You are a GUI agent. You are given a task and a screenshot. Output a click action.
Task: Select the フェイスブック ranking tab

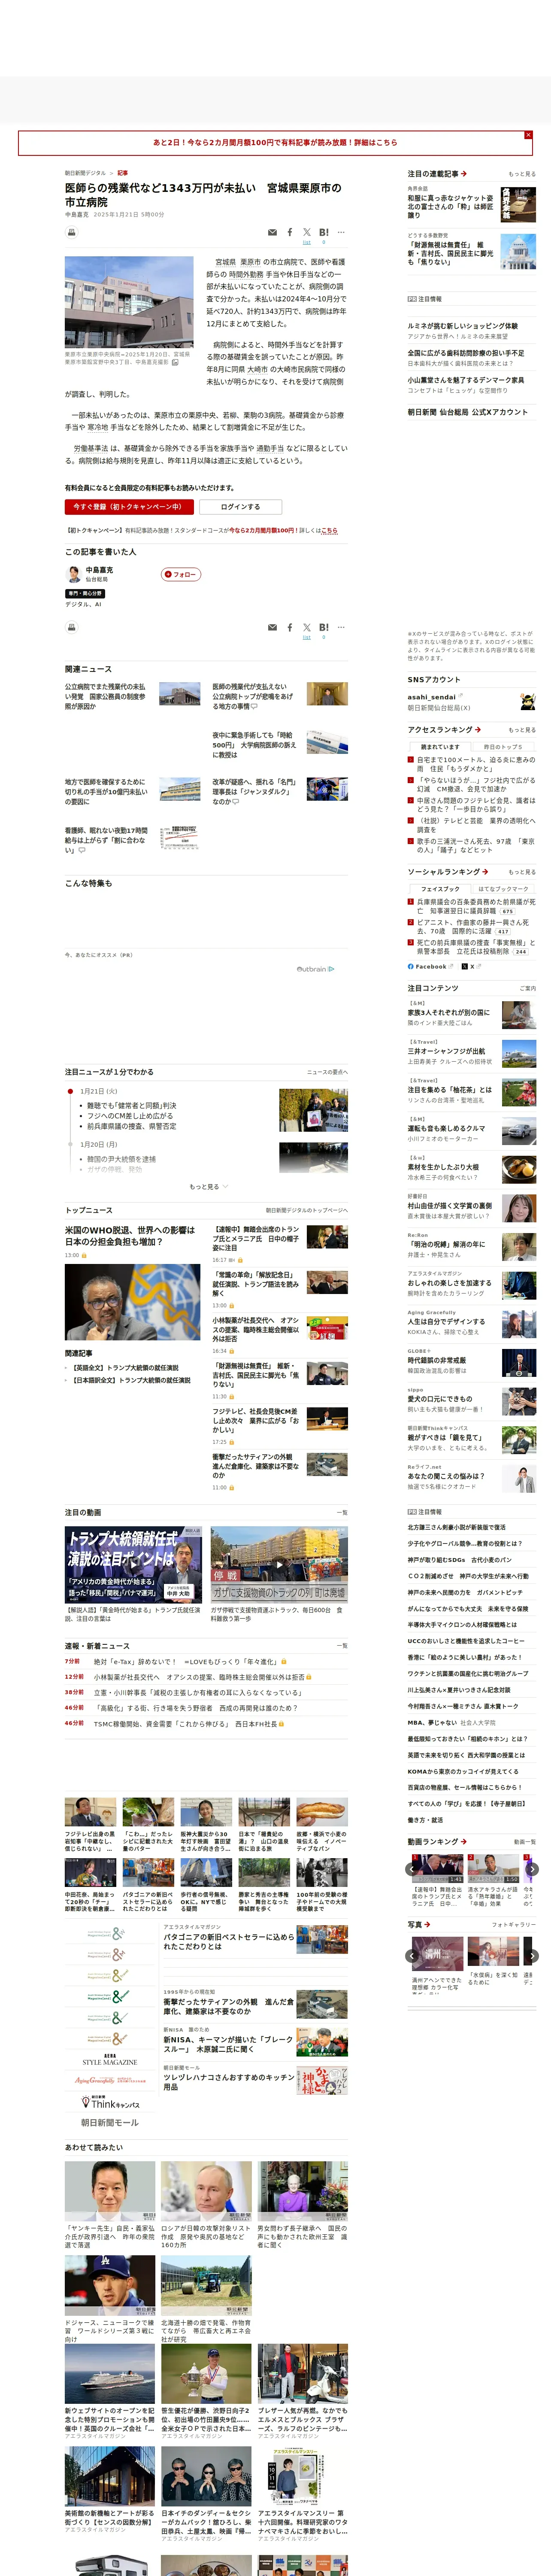click(x=440, y=889)
